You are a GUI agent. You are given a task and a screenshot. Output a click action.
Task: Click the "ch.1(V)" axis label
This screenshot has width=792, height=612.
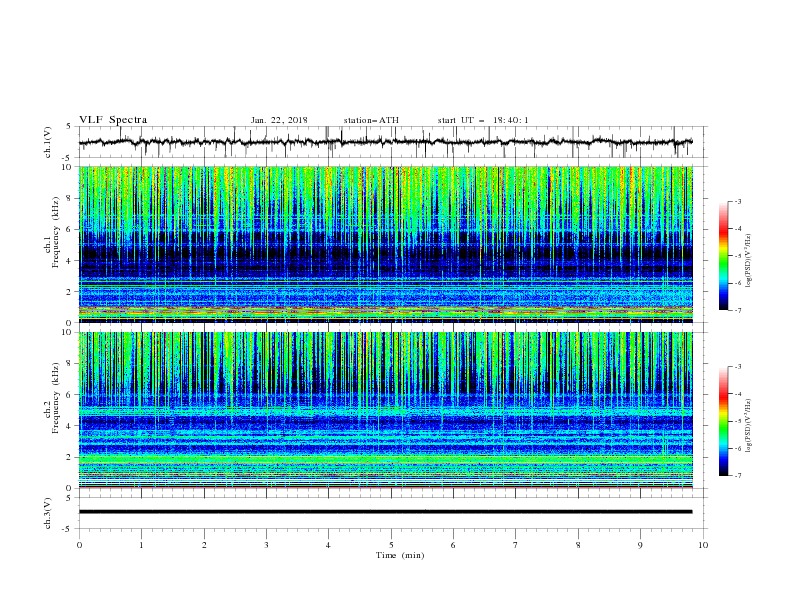pyautogui.click(x=48, y=142)
